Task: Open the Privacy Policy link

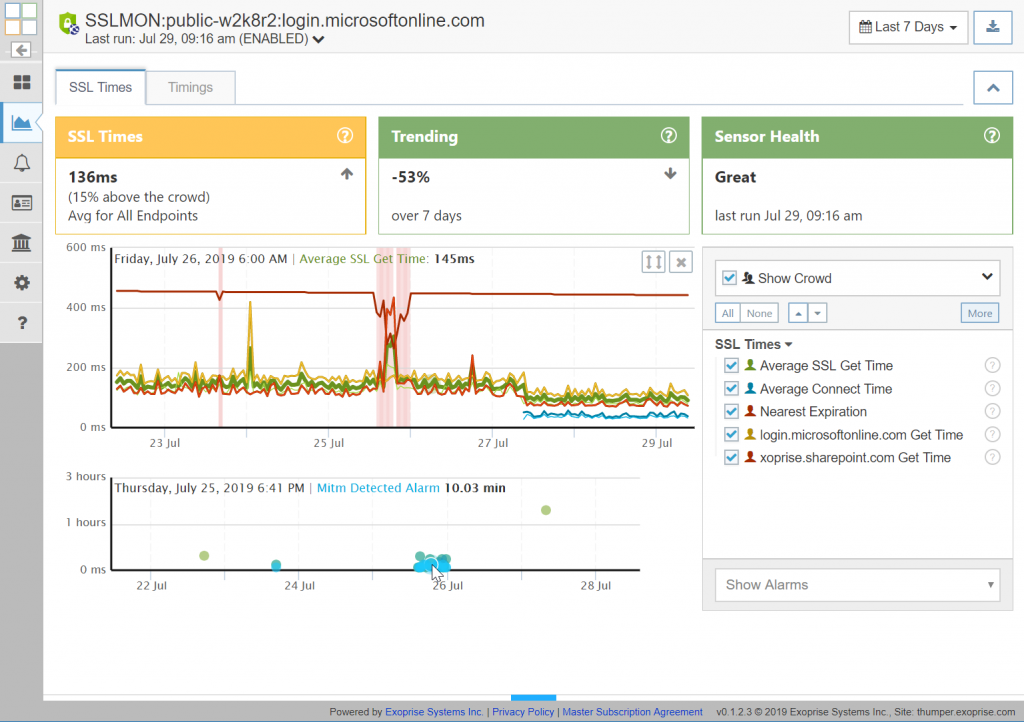Action: pyautogui.click(x=523, y=712)
